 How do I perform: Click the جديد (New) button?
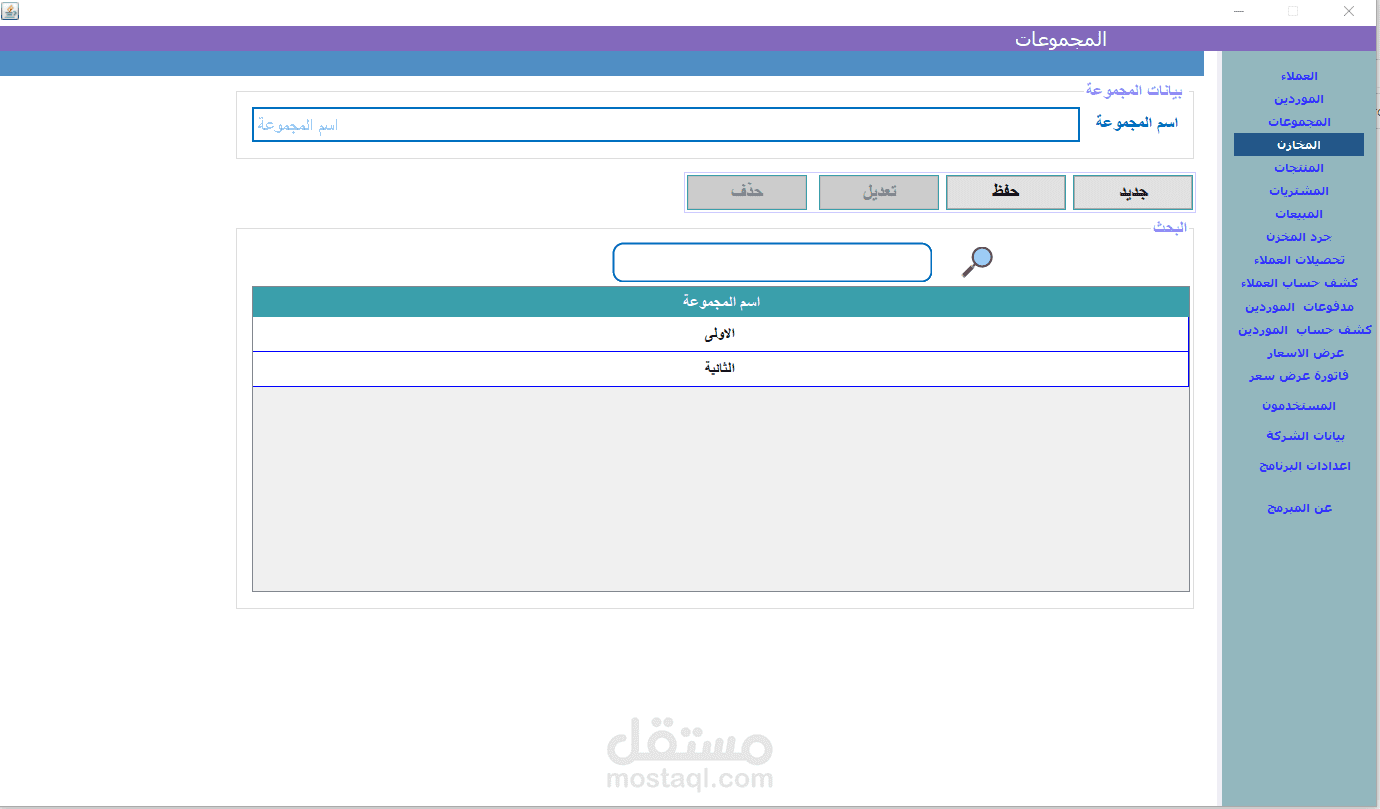(1133, 192)
